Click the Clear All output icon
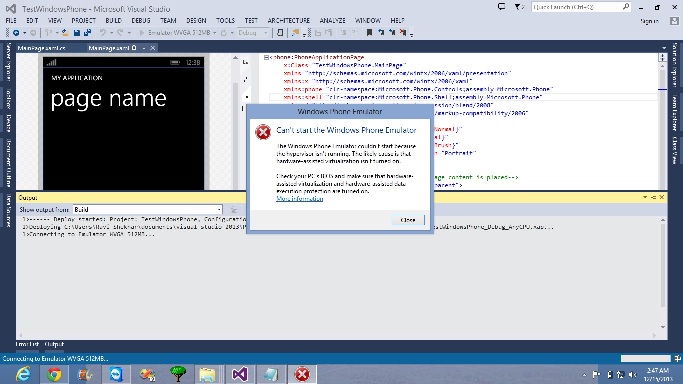Viewport: 683px width, 384px height. [x=234, y=210]
